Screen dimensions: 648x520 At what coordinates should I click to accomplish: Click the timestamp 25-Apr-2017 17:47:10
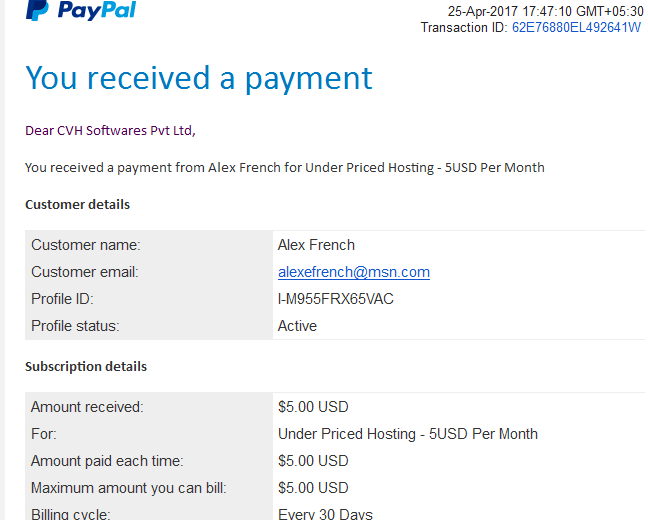coord(510,11)
